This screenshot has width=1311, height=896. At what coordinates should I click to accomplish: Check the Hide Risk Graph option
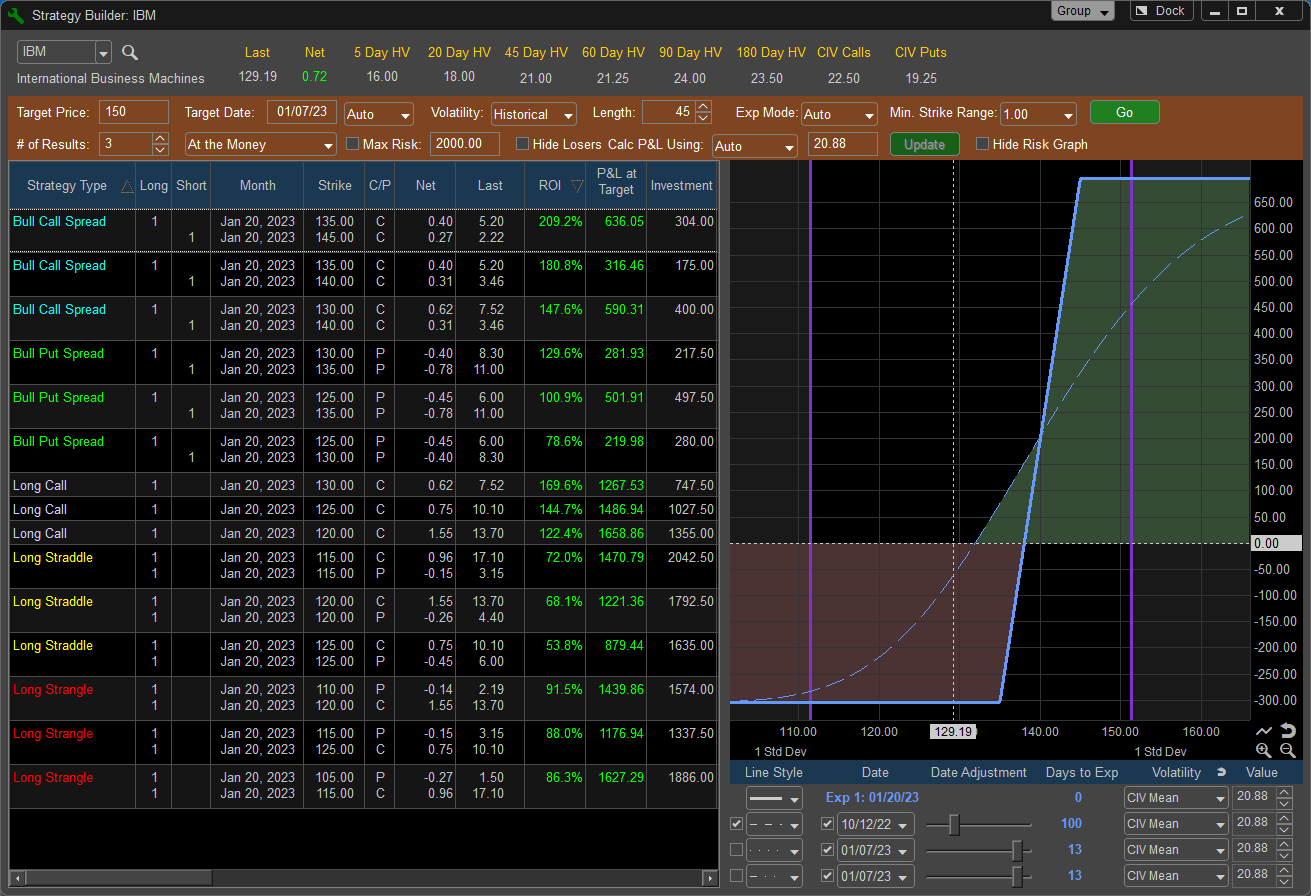(983, 144)
